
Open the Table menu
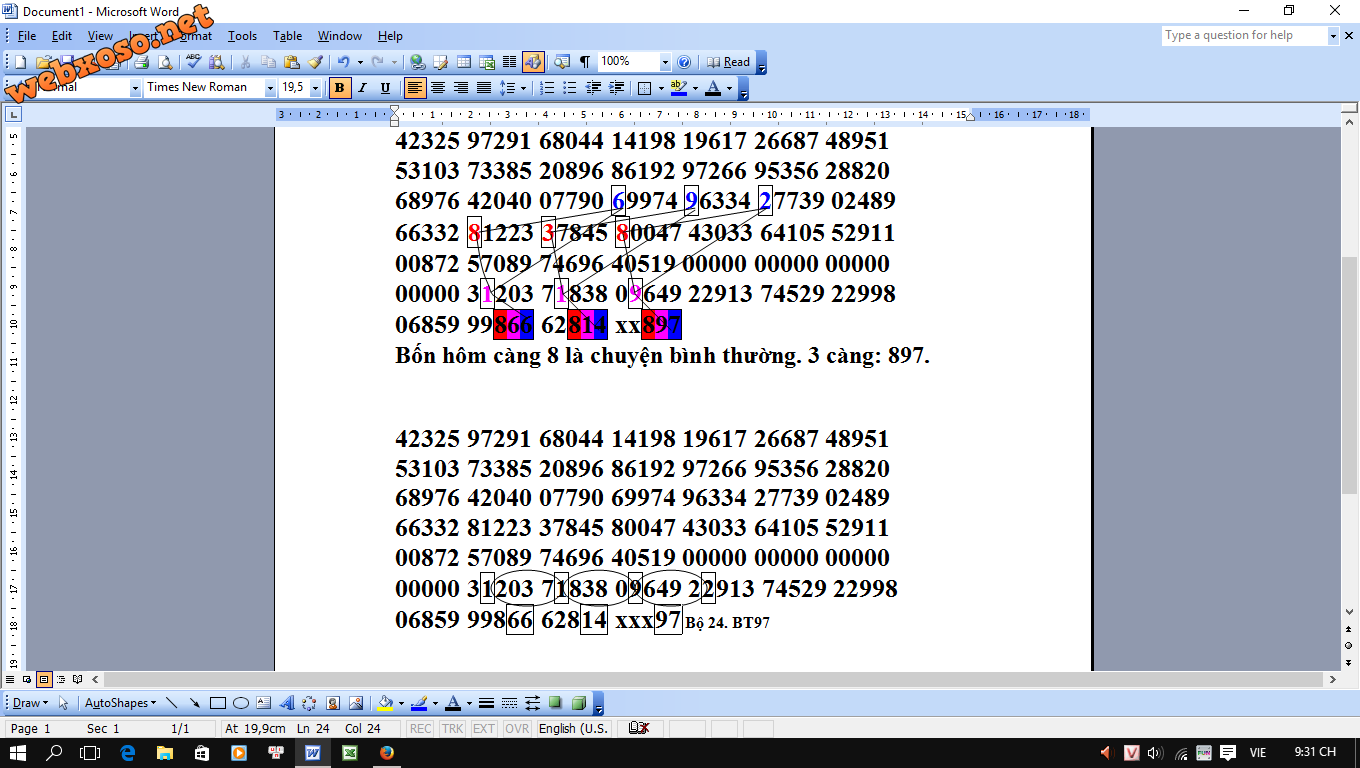[x=287, y=36]
